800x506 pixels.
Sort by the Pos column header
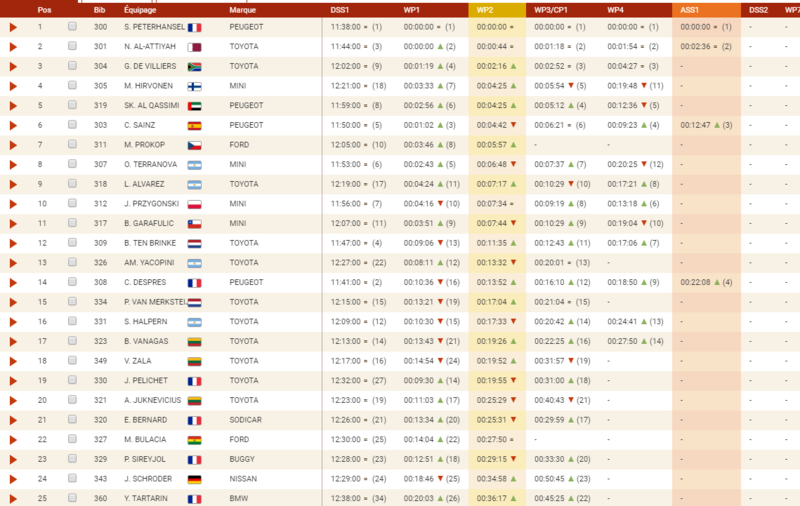click(44, 10)
